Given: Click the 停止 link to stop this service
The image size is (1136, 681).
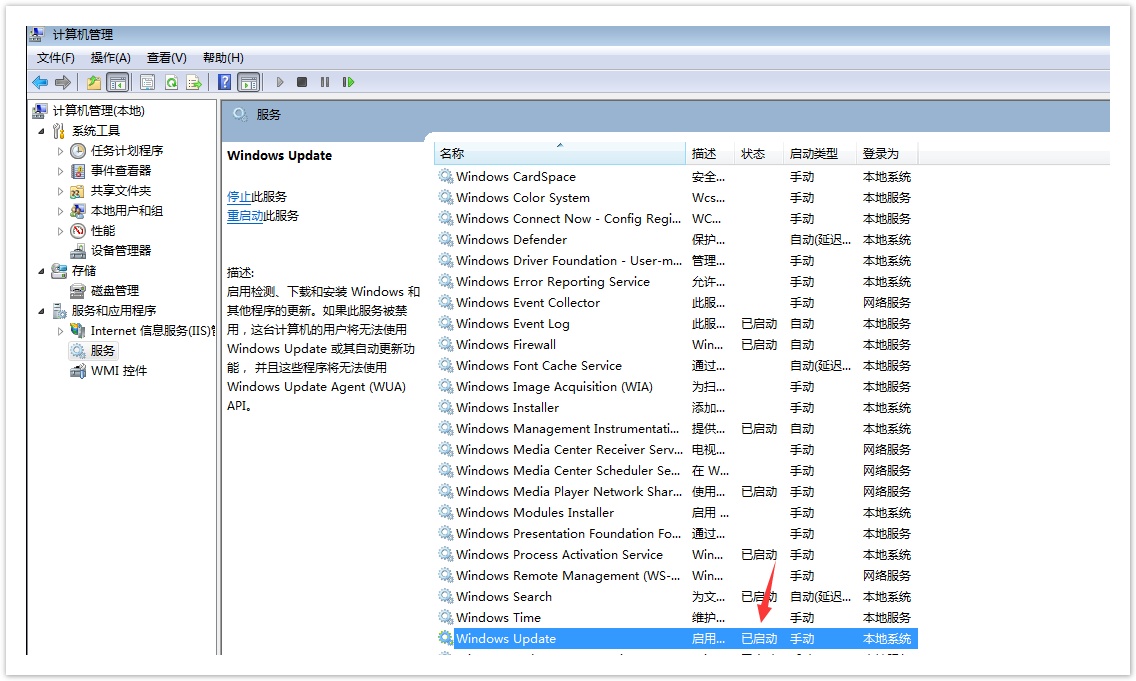Looking at the screenshot, I should coord(238,196).
